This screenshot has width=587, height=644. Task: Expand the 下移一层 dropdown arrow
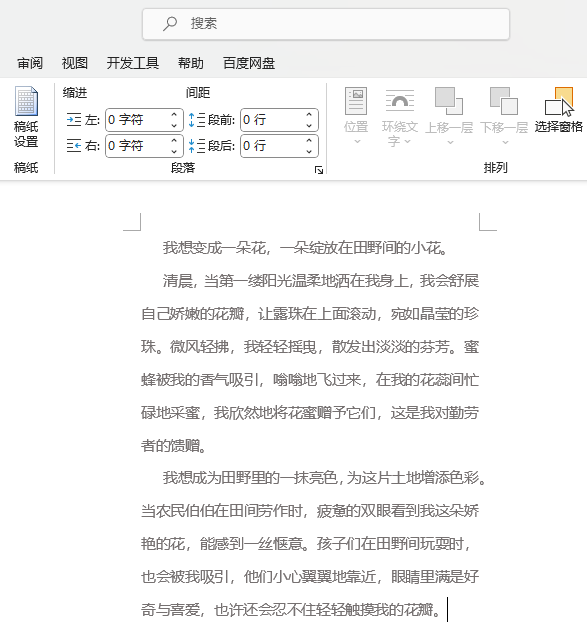point(505,143)
